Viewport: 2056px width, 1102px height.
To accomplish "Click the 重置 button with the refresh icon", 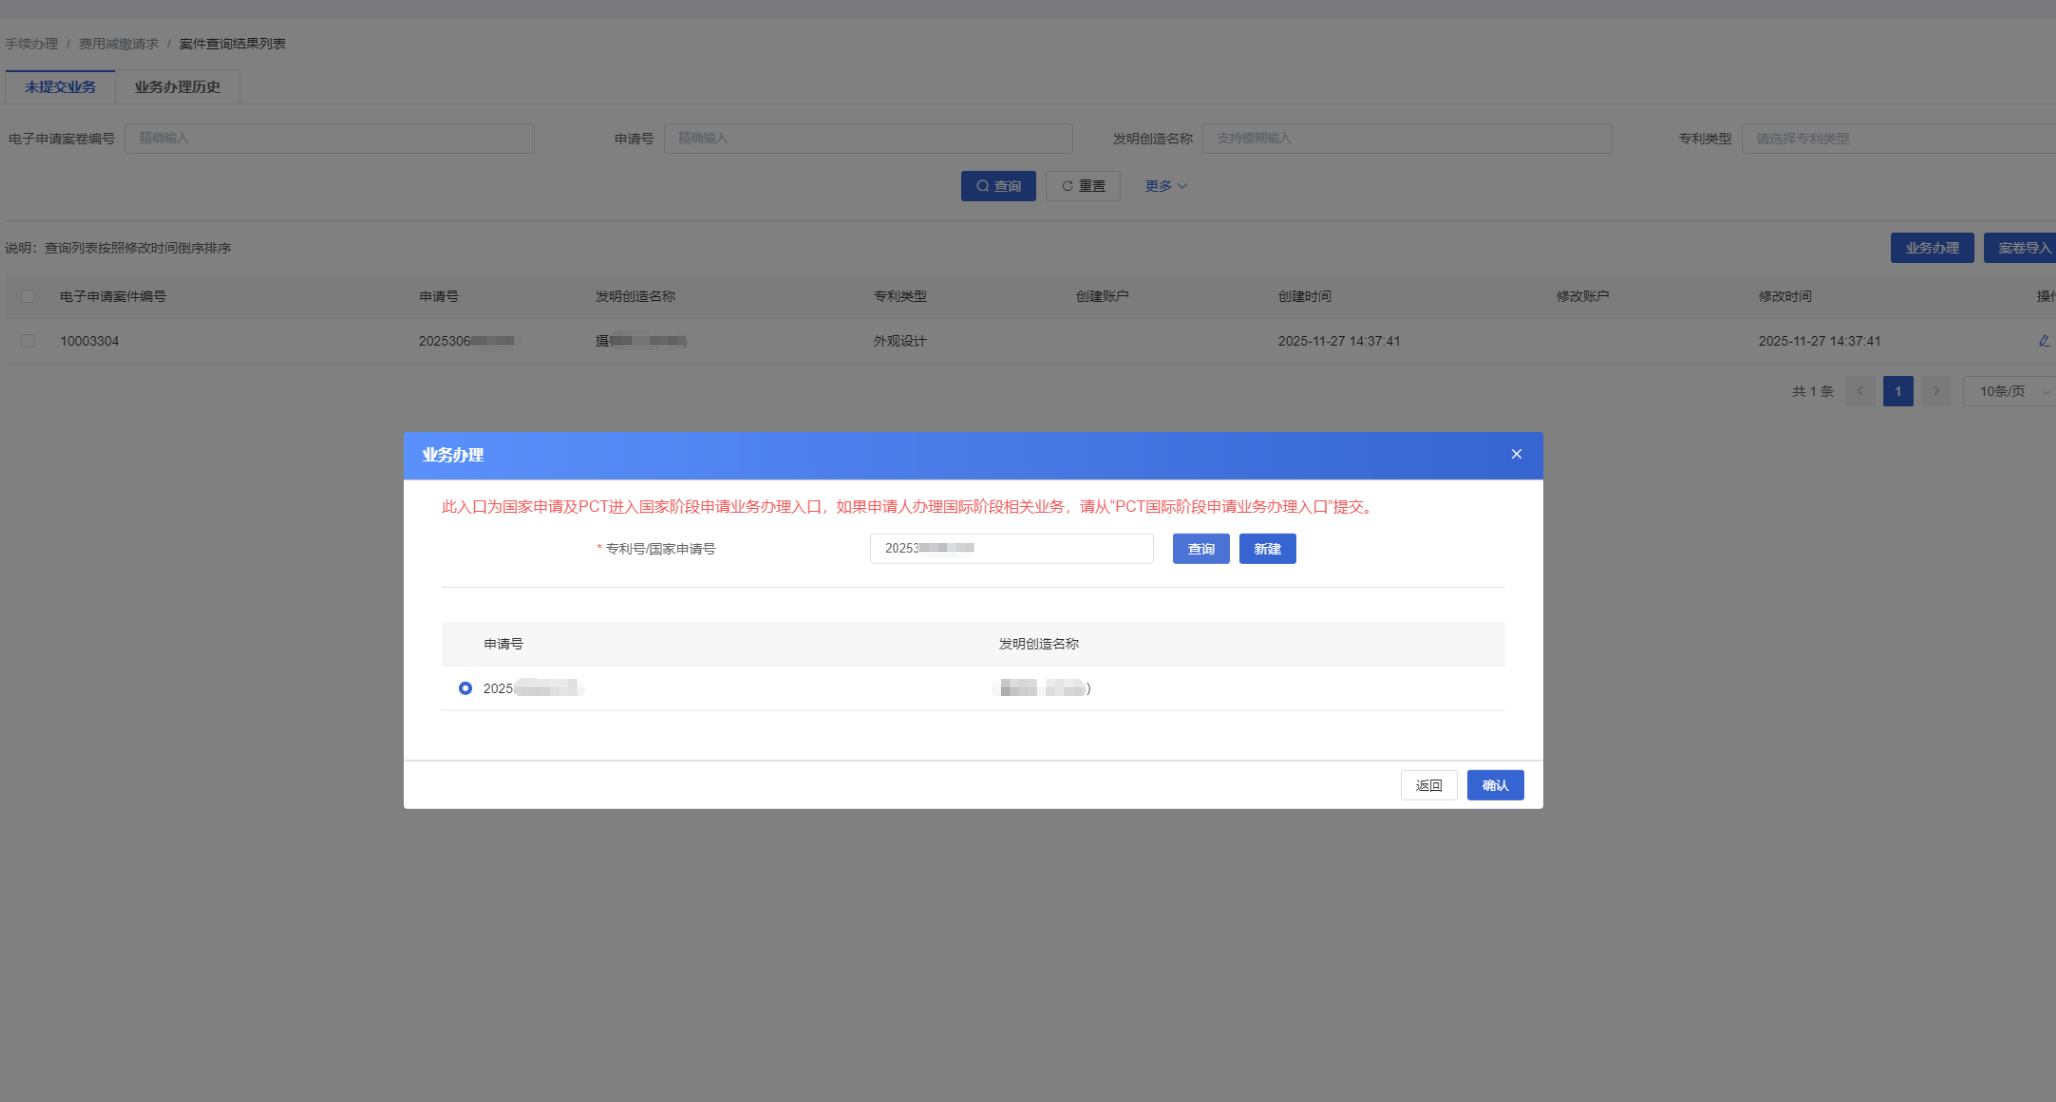I will click(1083, 186).
